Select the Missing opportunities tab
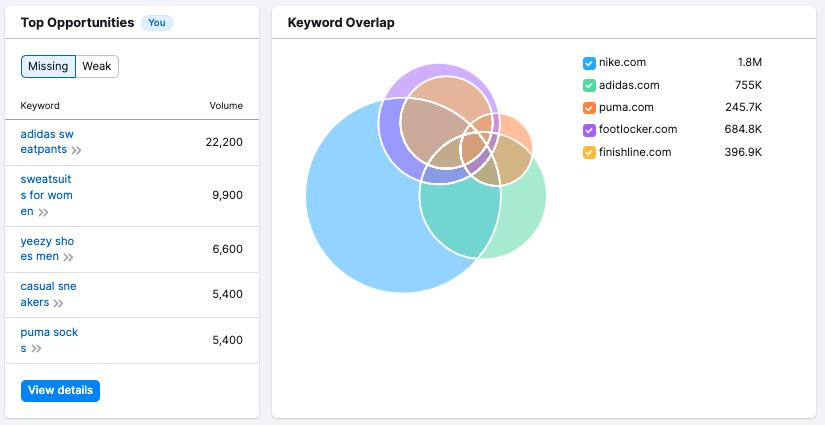This screenshot has width=825, height=425. tap(48, 67)
